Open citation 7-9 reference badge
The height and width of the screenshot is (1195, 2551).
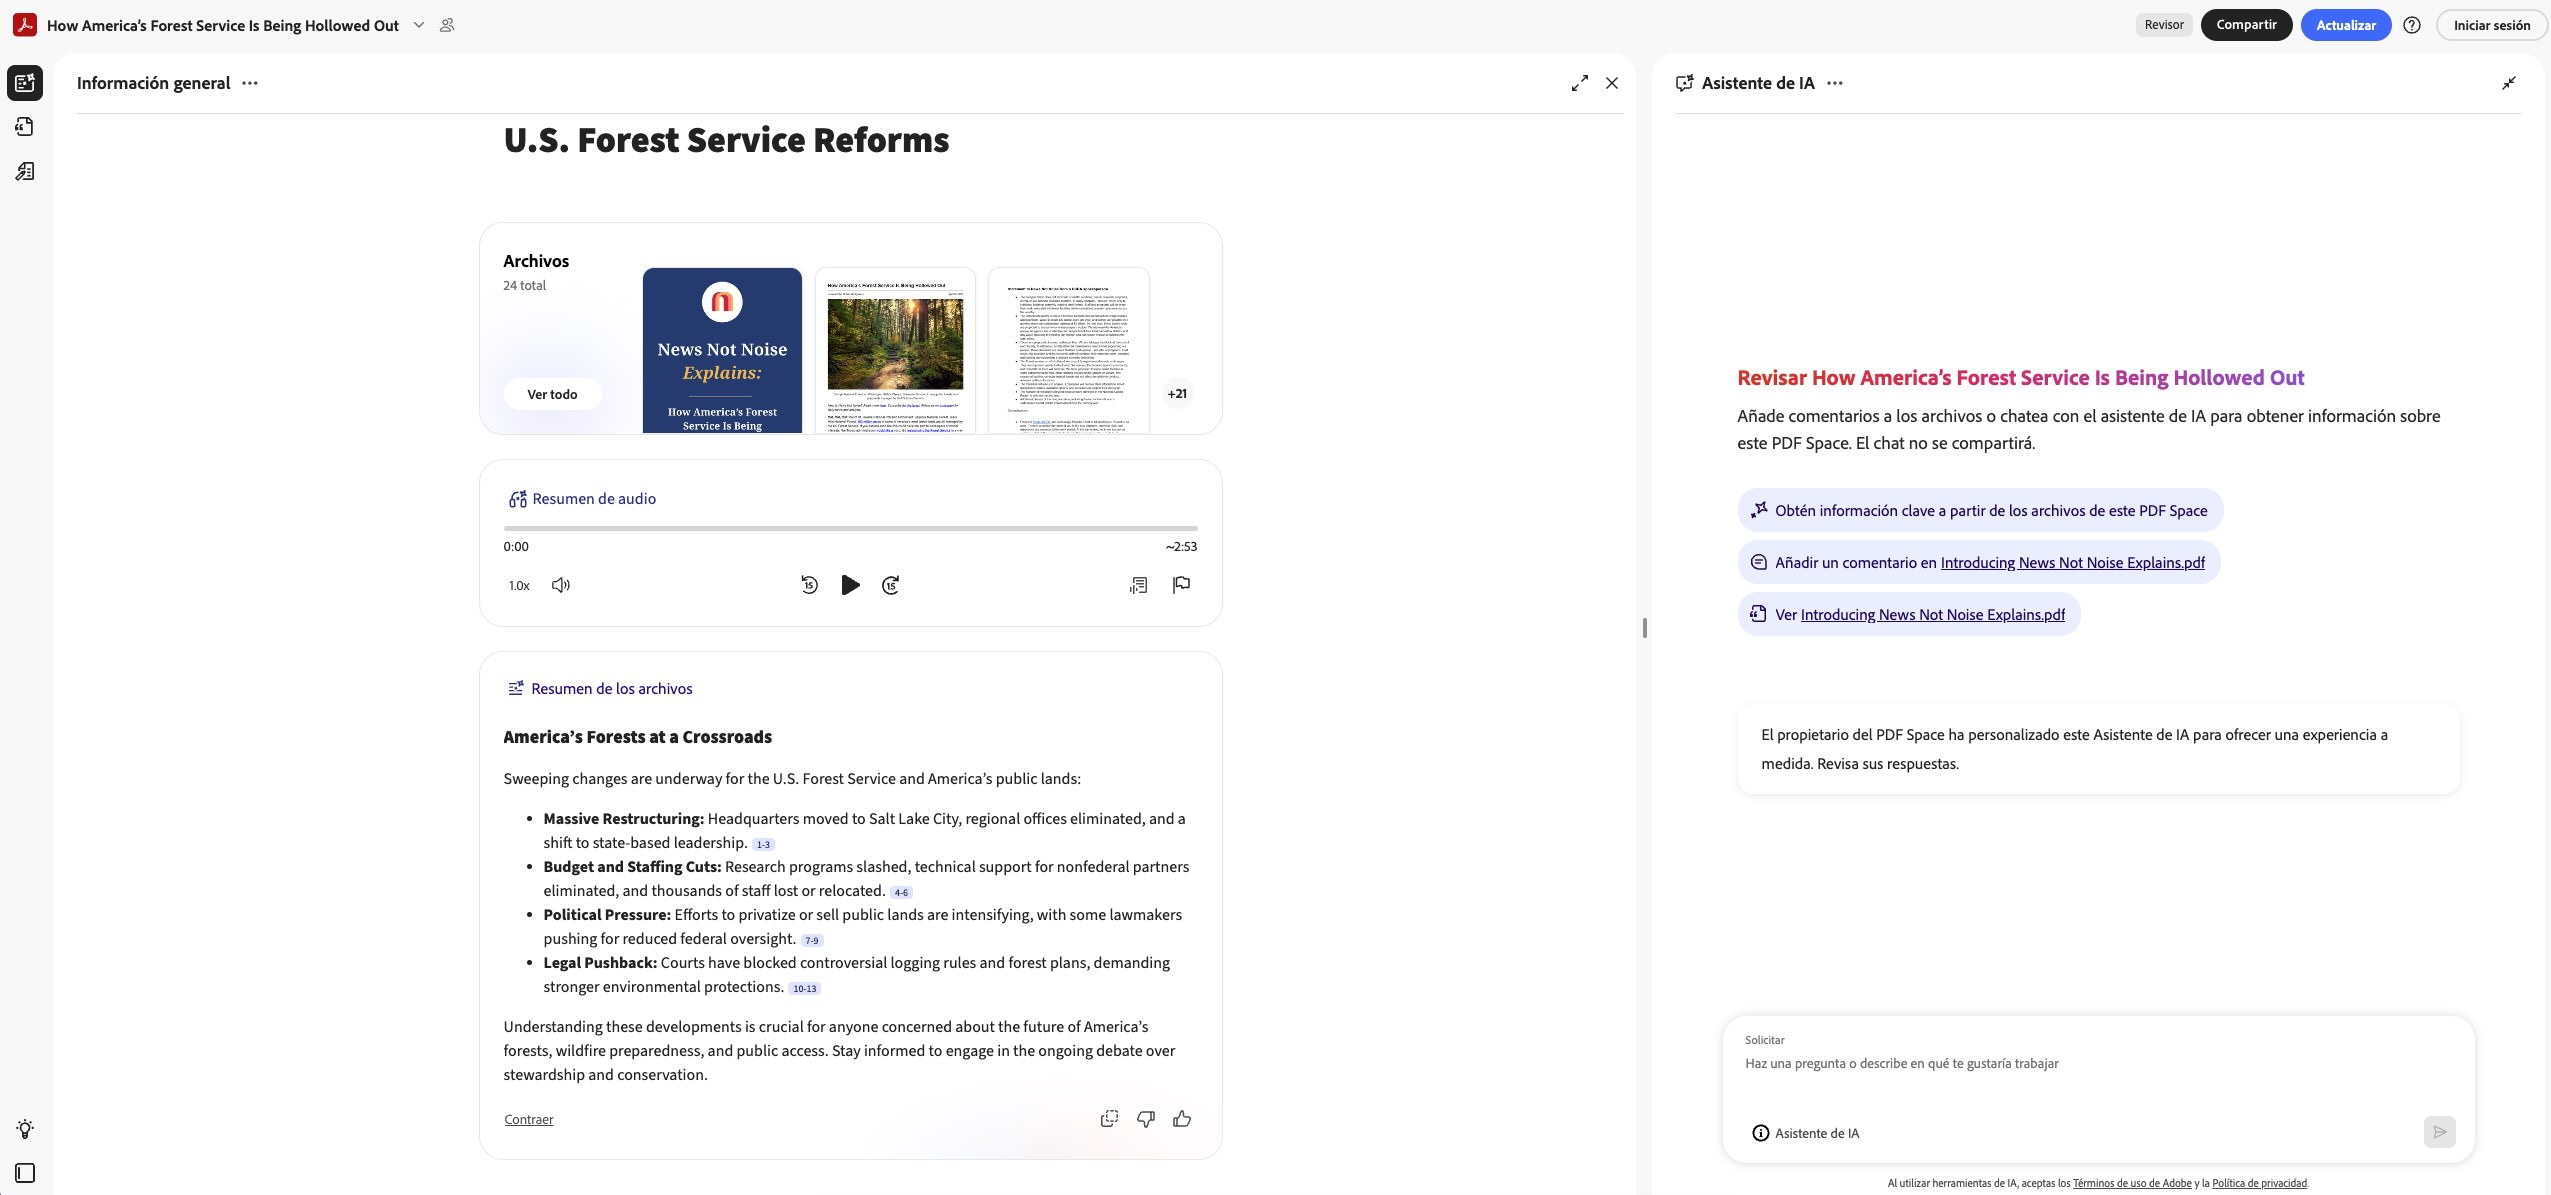(812, 941)
